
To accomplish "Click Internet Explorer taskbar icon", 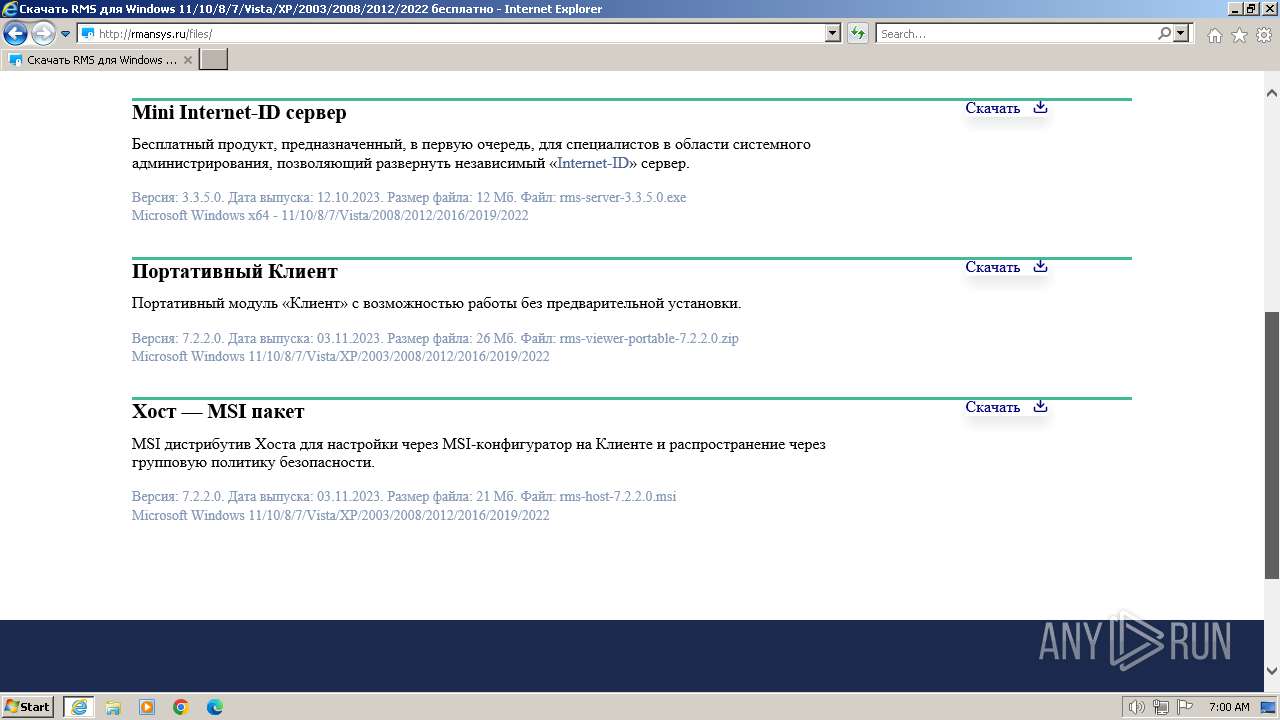I will 79,707.
